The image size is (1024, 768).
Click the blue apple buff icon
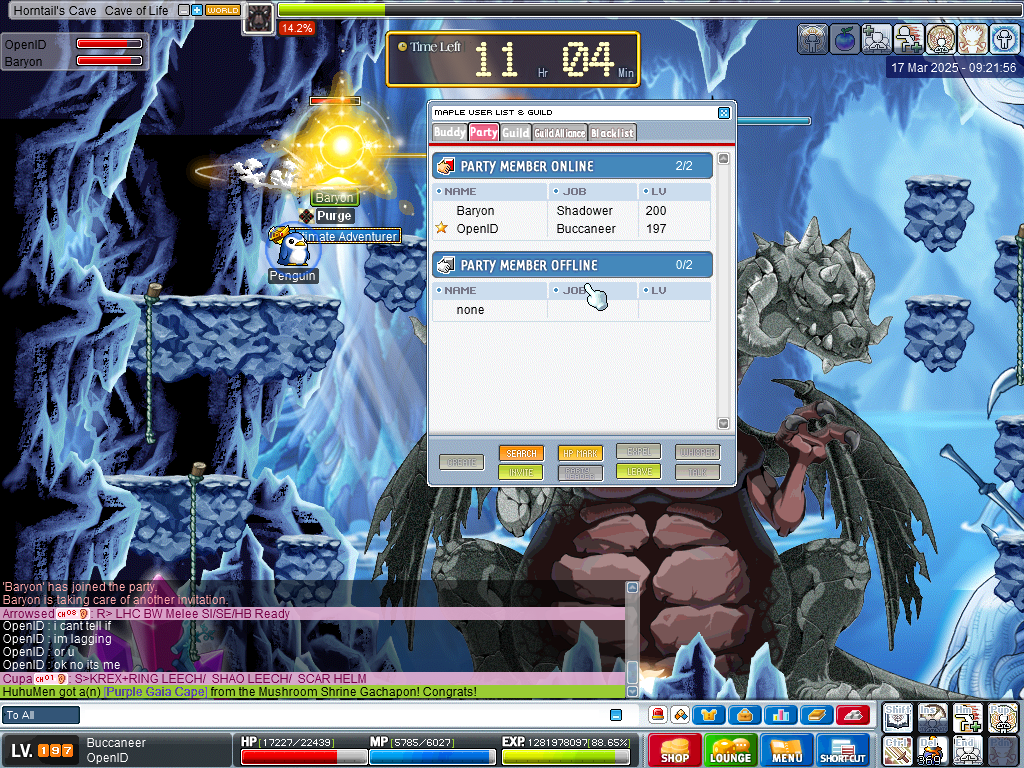844,39
